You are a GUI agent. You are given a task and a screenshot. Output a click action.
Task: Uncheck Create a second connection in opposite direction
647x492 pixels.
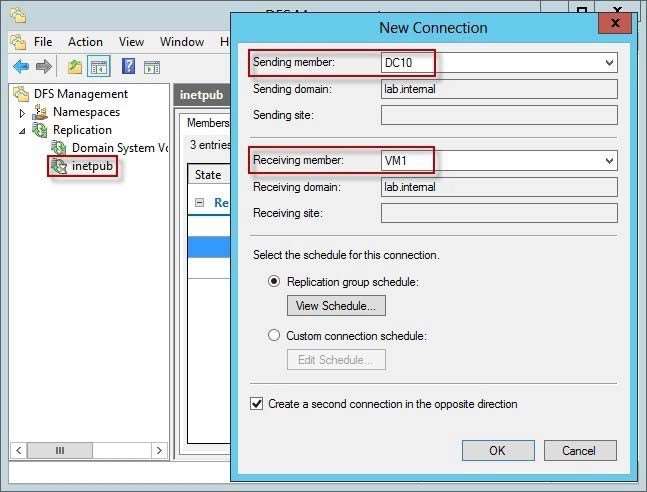tap(257, 403)
